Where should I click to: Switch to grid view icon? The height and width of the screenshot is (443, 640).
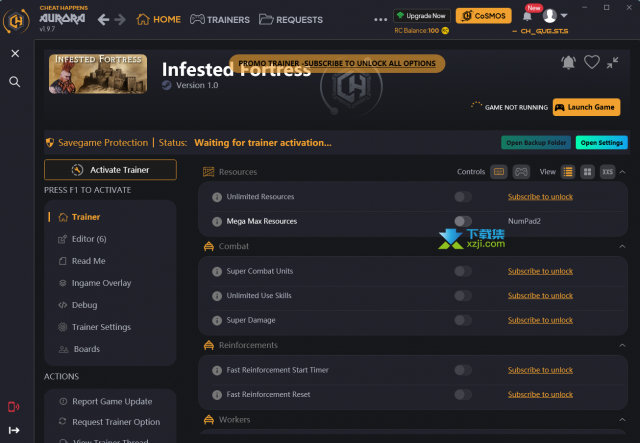tap(587, 172)
